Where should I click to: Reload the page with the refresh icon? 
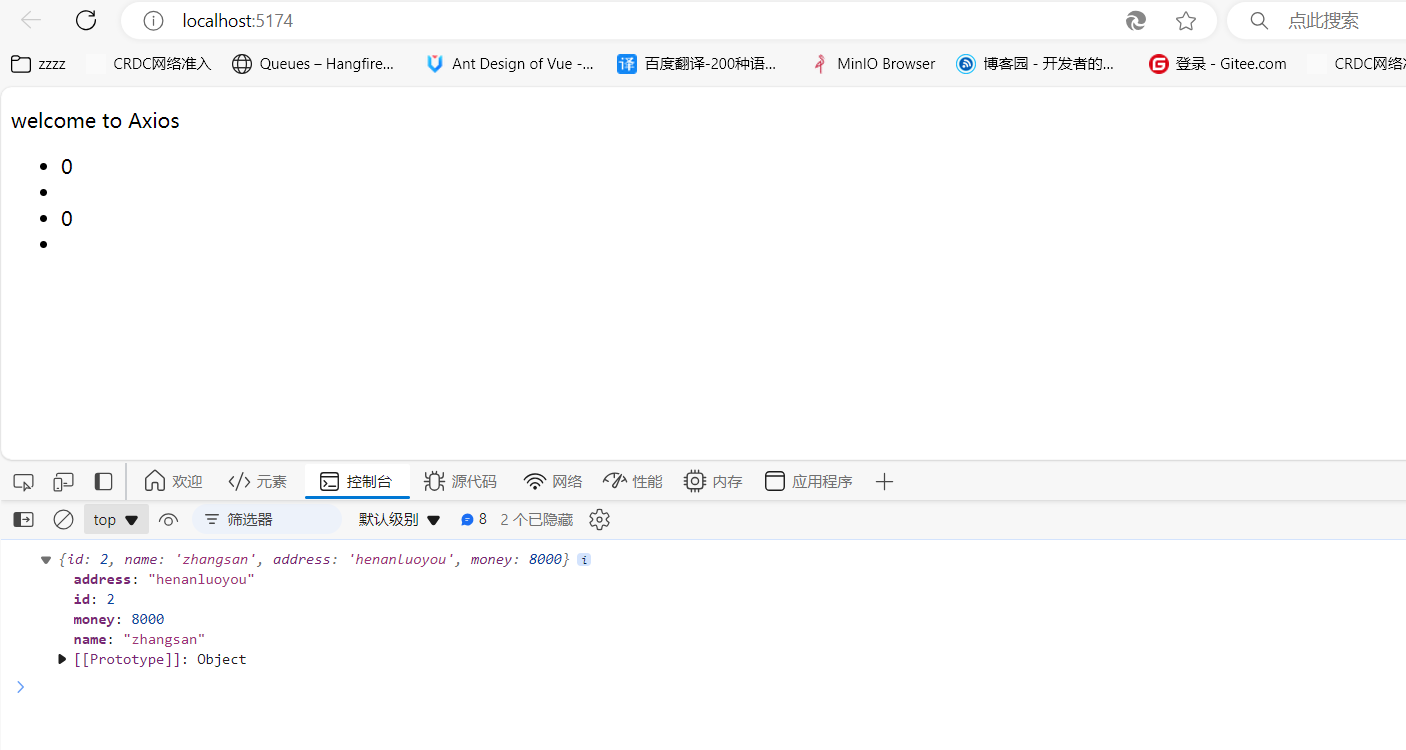tap(86, 20)
